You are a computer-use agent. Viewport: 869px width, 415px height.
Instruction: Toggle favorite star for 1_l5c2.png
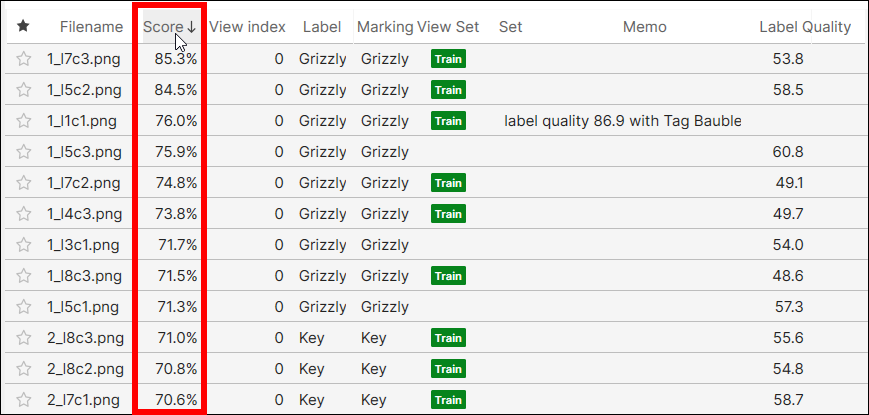click(x=24, y=90)
